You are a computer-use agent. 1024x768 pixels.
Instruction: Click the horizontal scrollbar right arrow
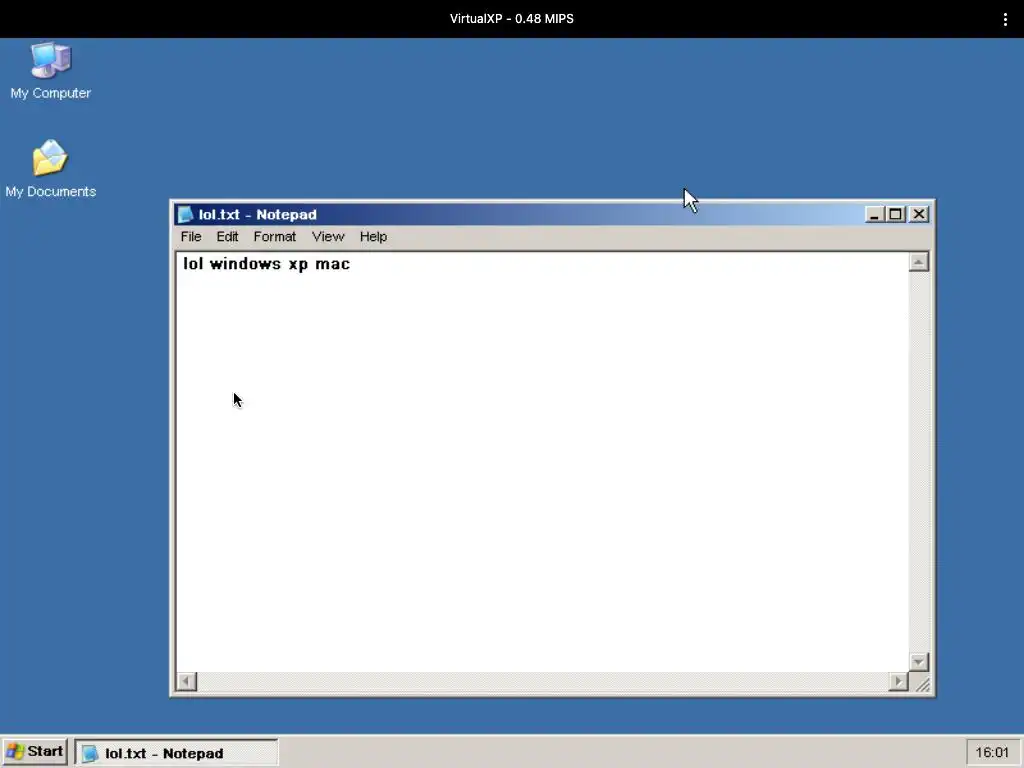899,682
